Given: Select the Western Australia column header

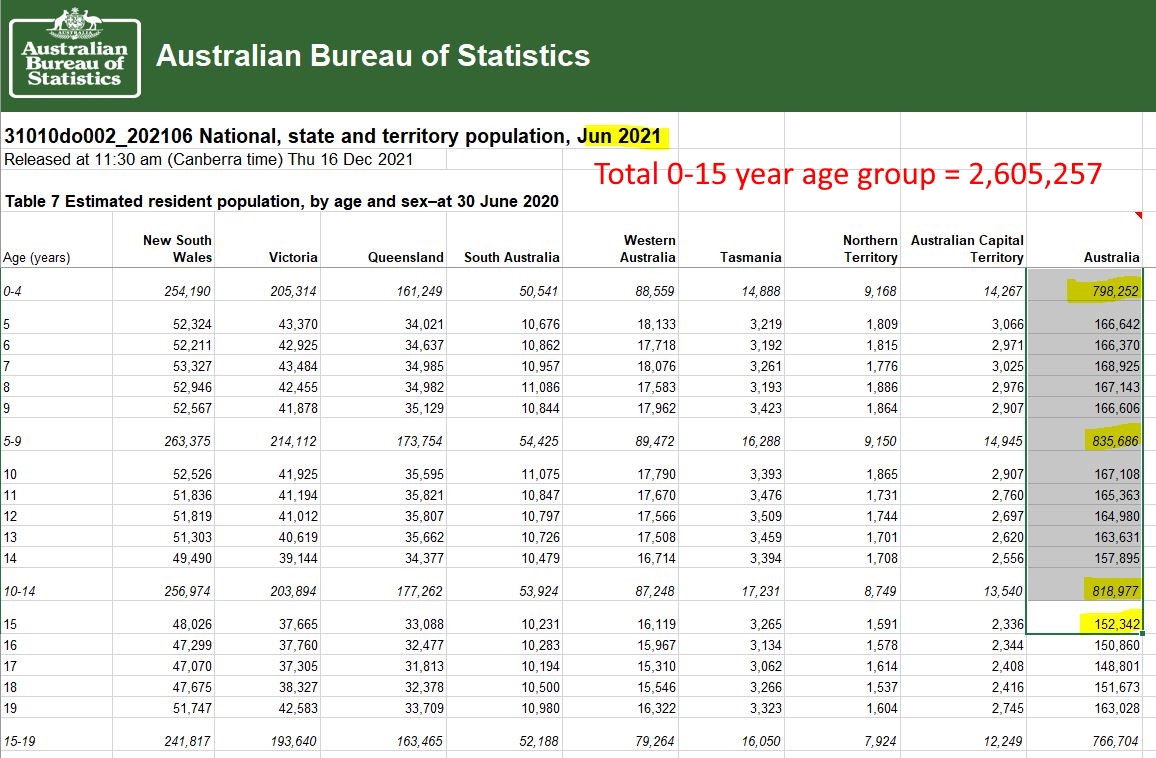Looking at the screenshot, I should click(x=648, y=248).
